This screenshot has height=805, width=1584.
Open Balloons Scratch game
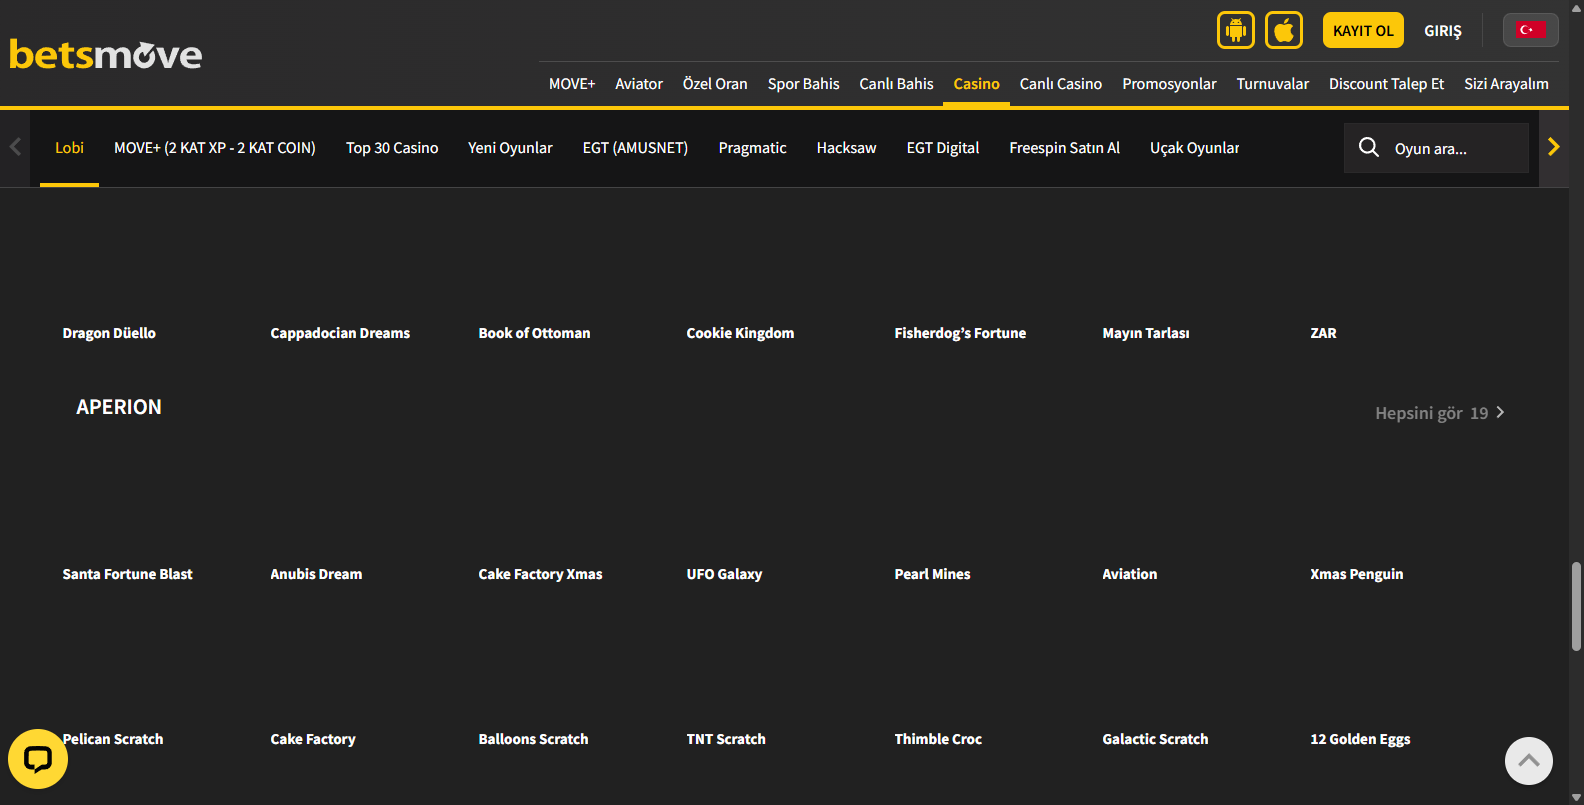(533, 739)
